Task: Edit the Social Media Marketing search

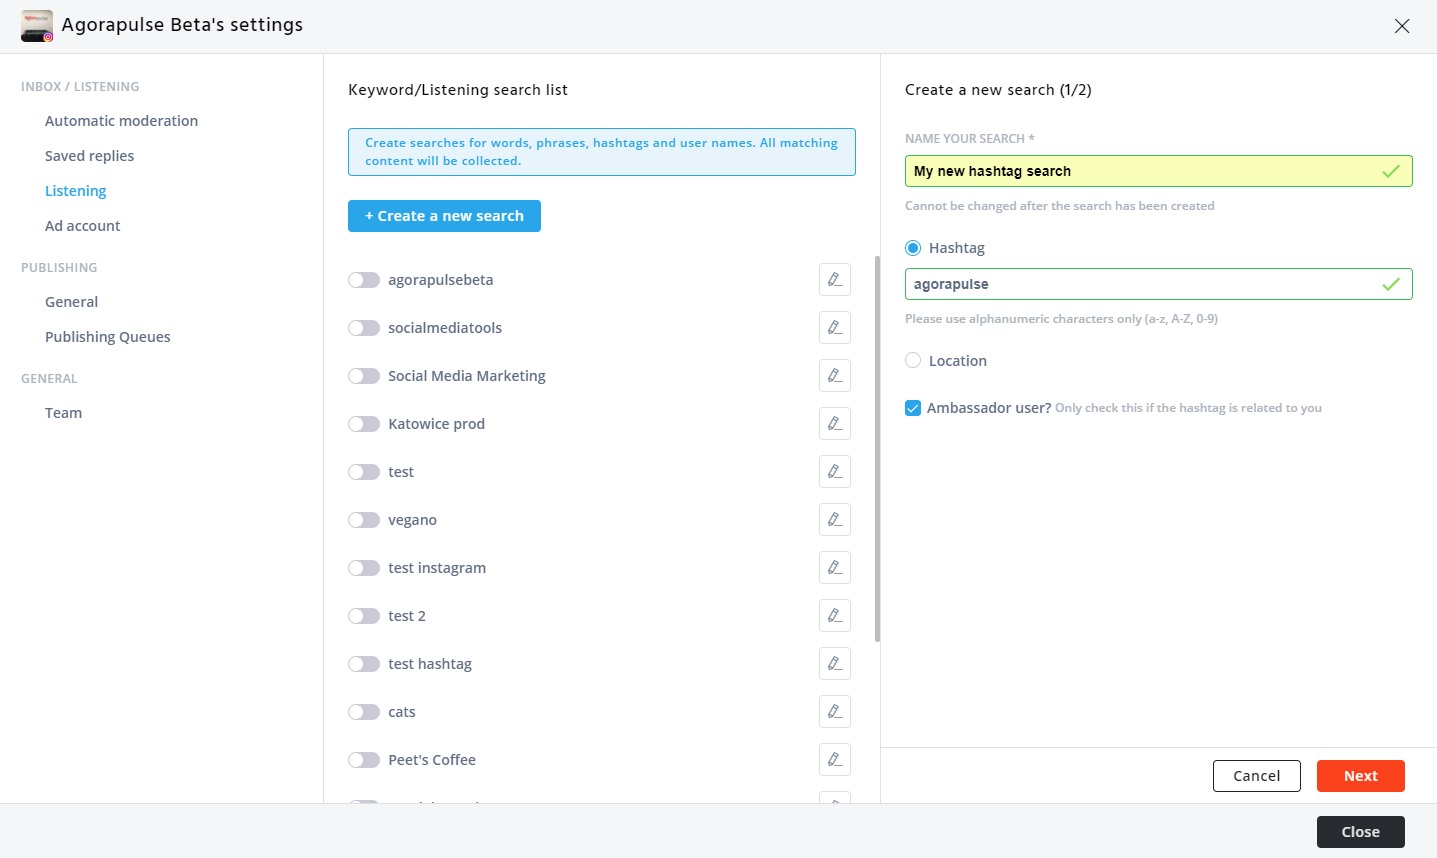Action: click(834, 376)
